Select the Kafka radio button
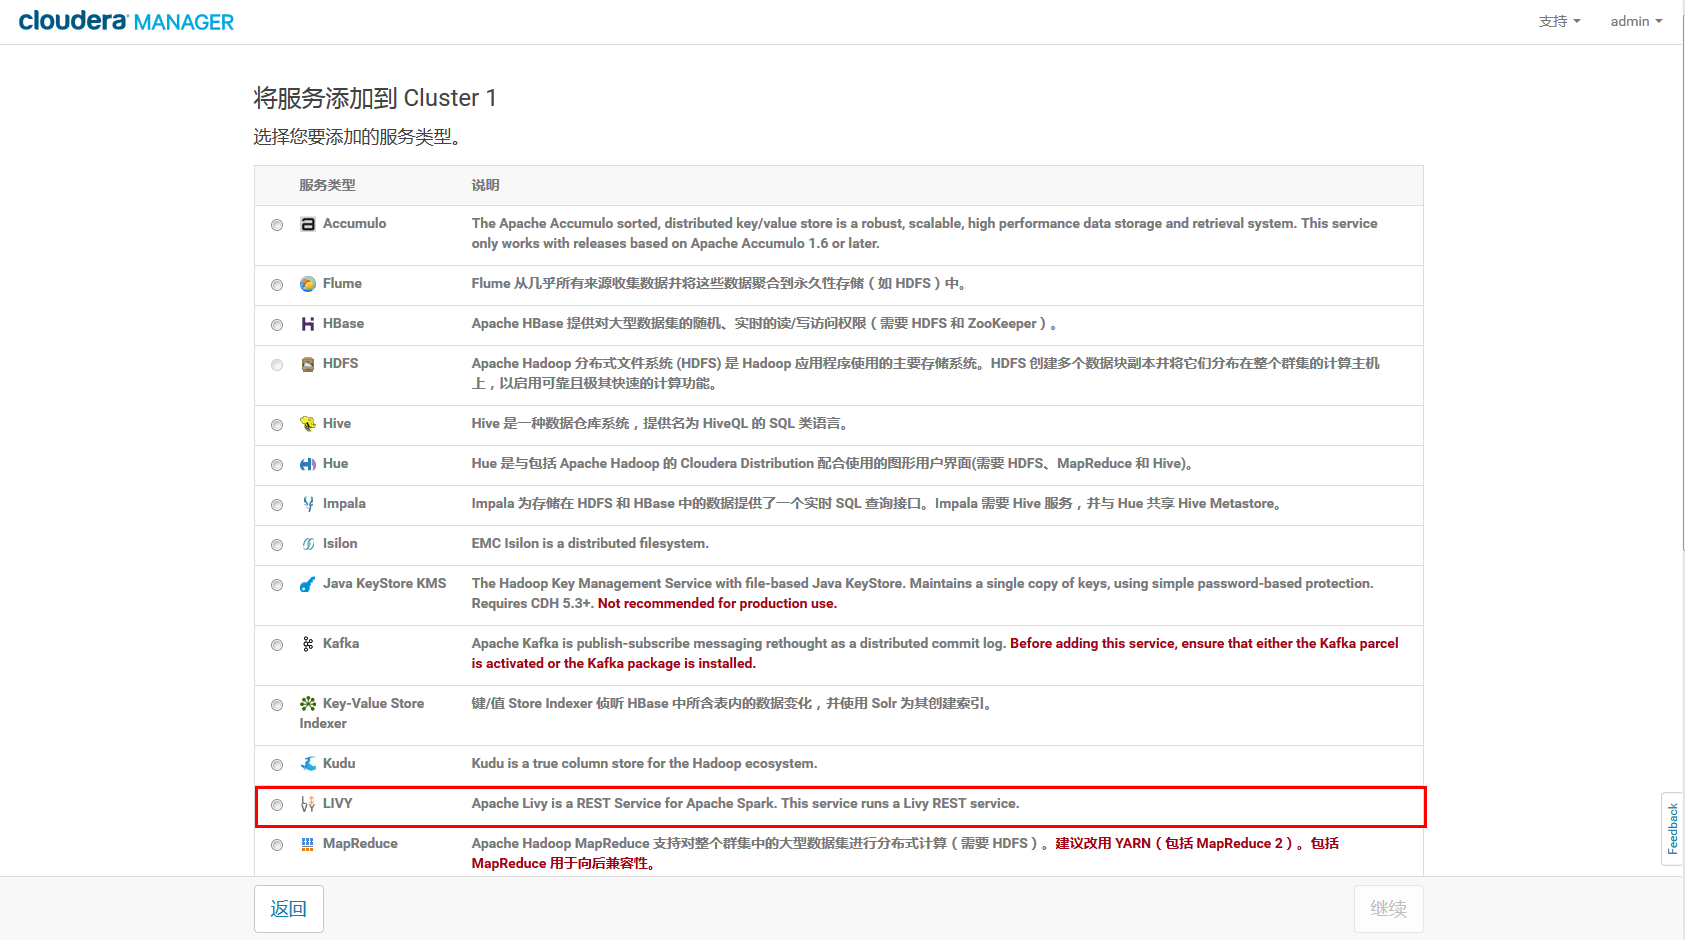Viewport: 1685px width, 940px height. [x=277, y=645]
